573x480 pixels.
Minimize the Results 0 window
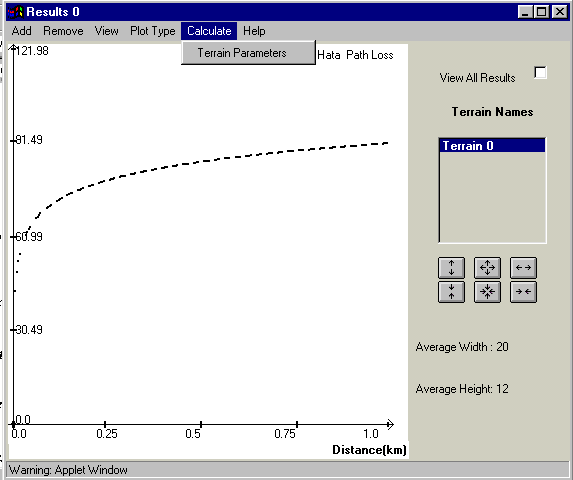pos(525,12)
